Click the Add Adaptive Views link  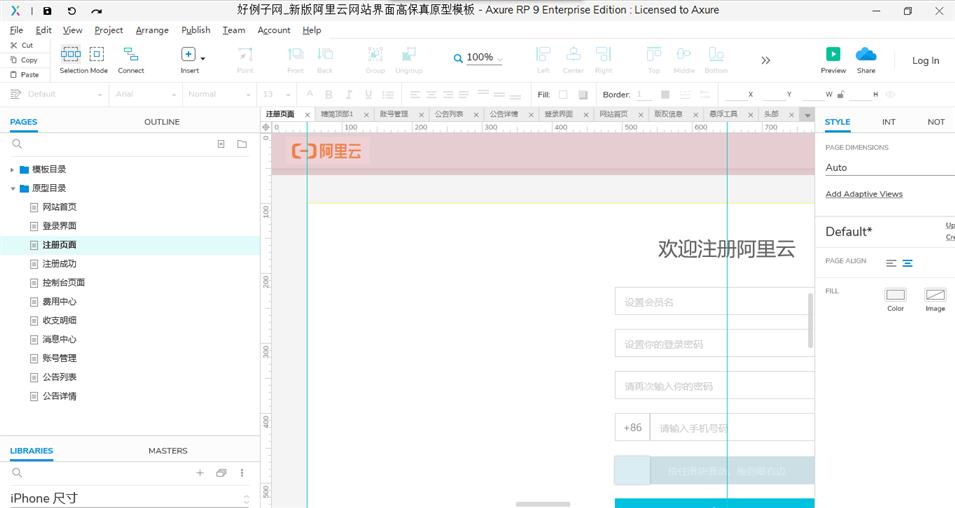coord(864,194)
